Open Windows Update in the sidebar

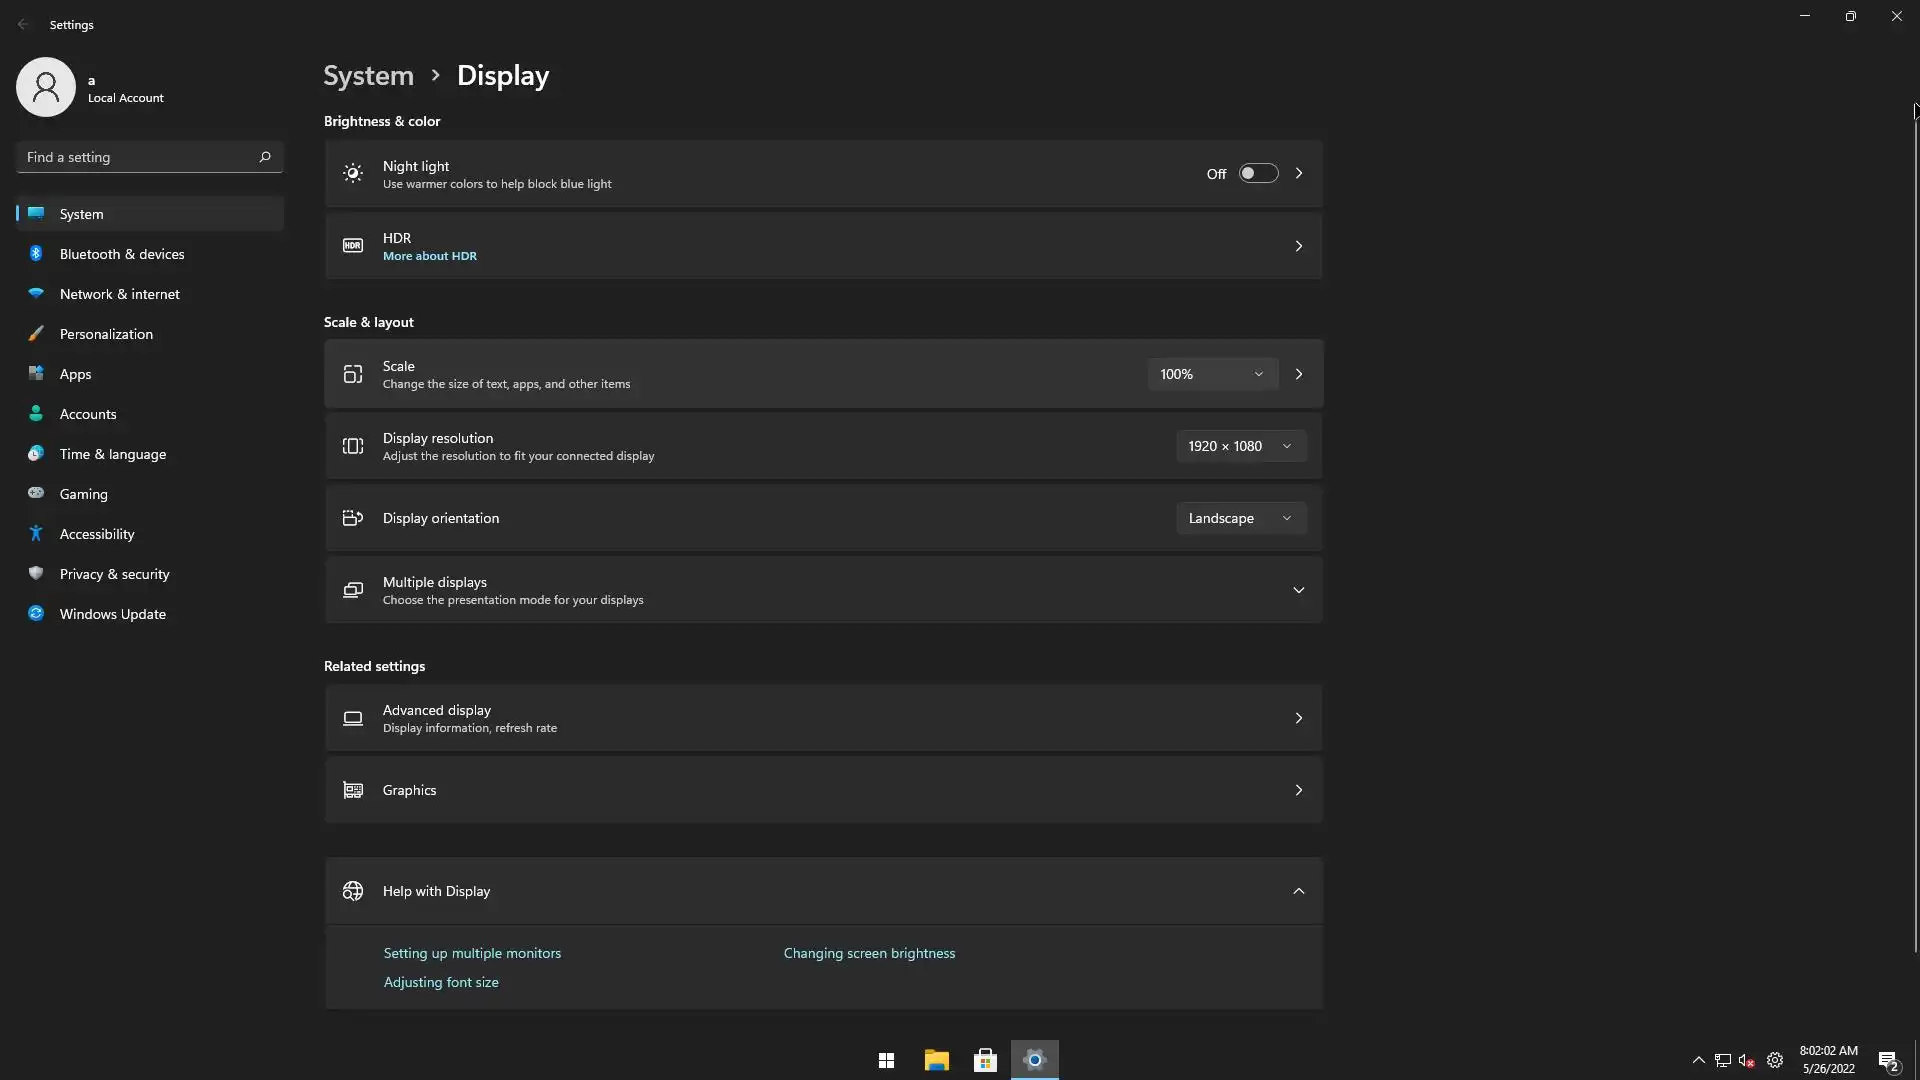pyautogui.click(x=112, y=614)
